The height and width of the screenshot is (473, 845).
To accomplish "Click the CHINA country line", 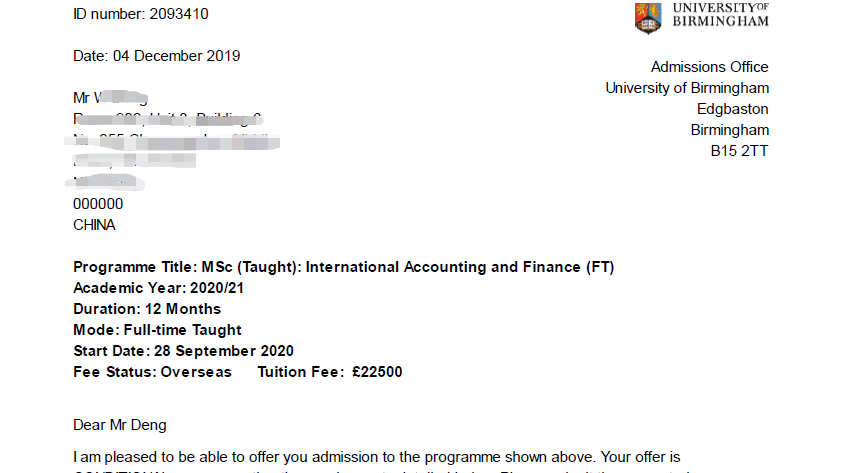I will click(x=94, y=225).
